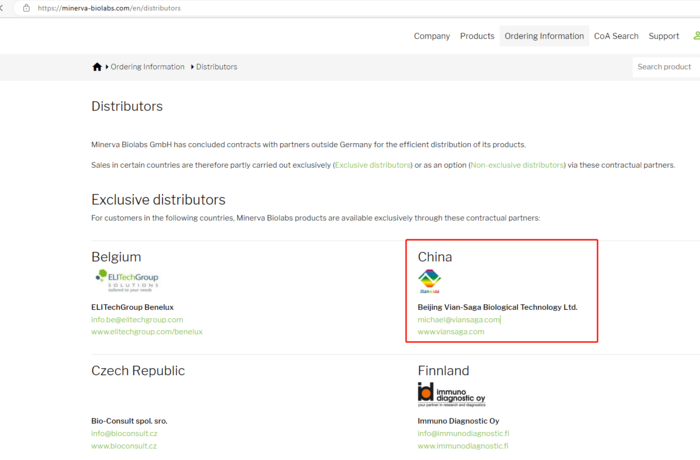The height and width of the screenshot is (460, 700).
Task: Email info@immunodiagnostic.fi
Action: click(463, 434)
